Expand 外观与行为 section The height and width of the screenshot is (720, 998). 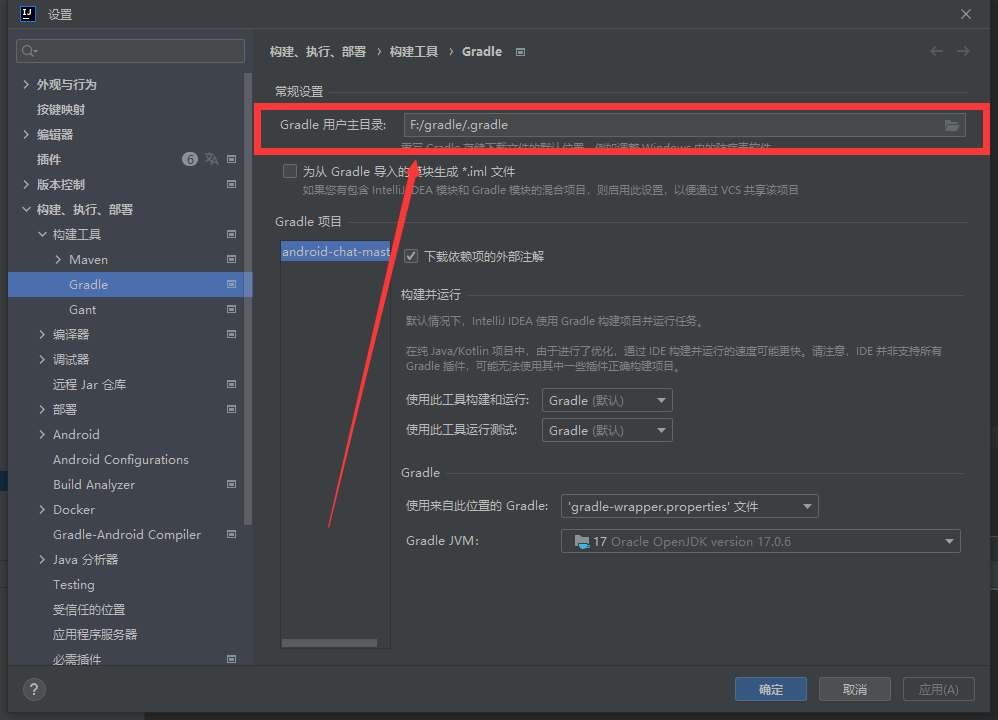(x=26, y=85)
